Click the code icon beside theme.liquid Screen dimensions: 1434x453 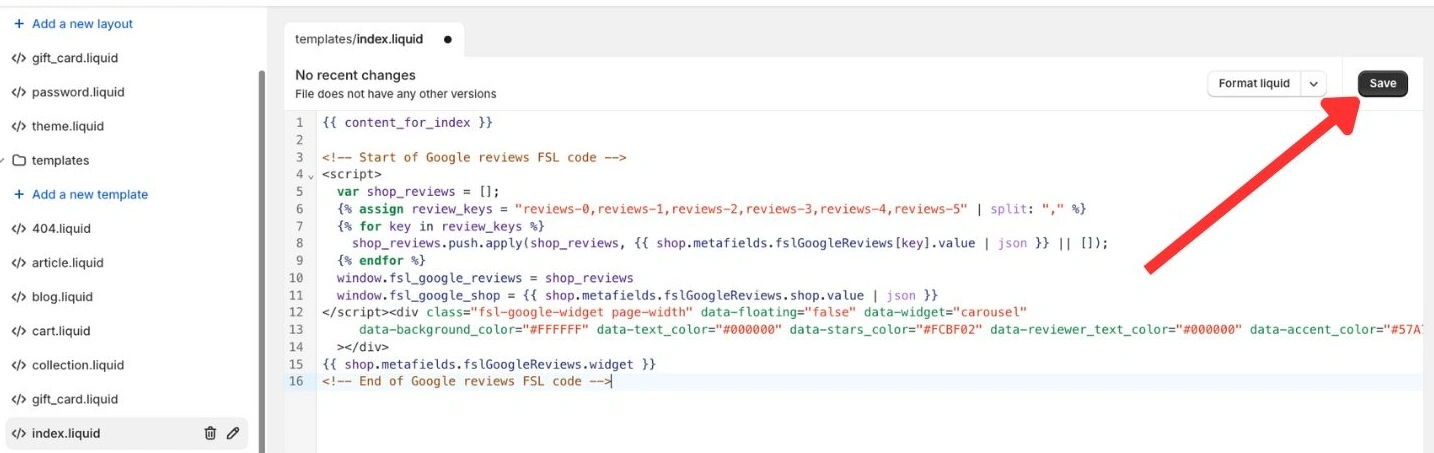click(x=19, y=126)
